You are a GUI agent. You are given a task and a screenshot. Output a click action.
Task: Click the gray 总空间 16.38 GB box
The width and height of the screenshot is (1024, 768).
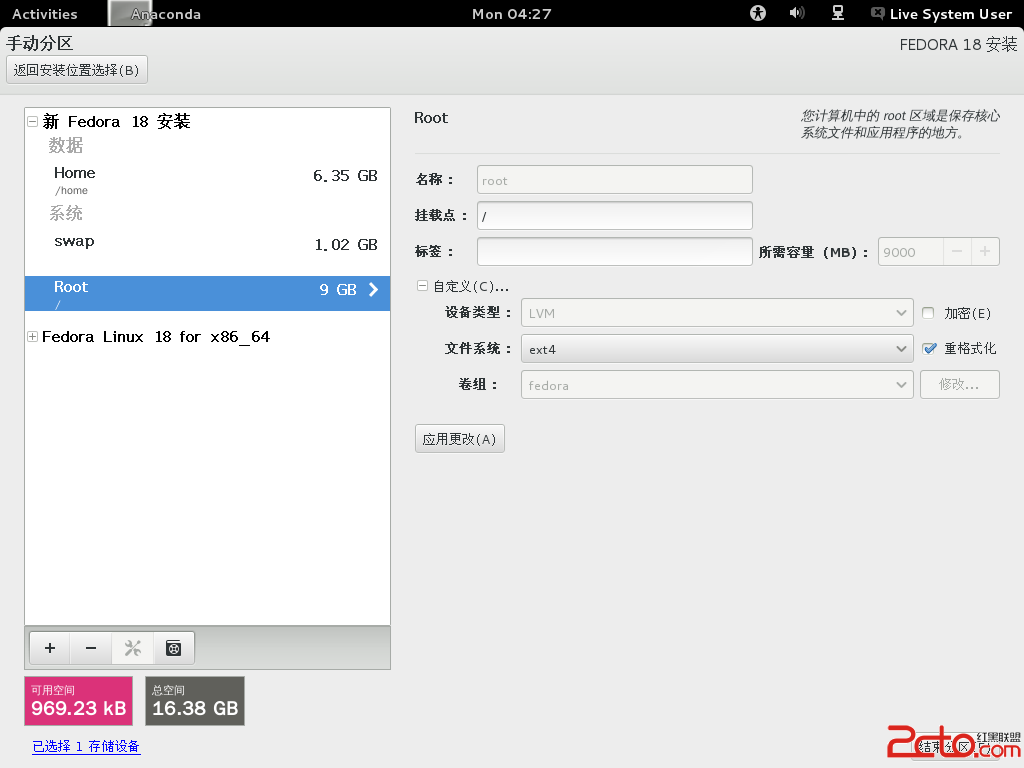[195, 701]
